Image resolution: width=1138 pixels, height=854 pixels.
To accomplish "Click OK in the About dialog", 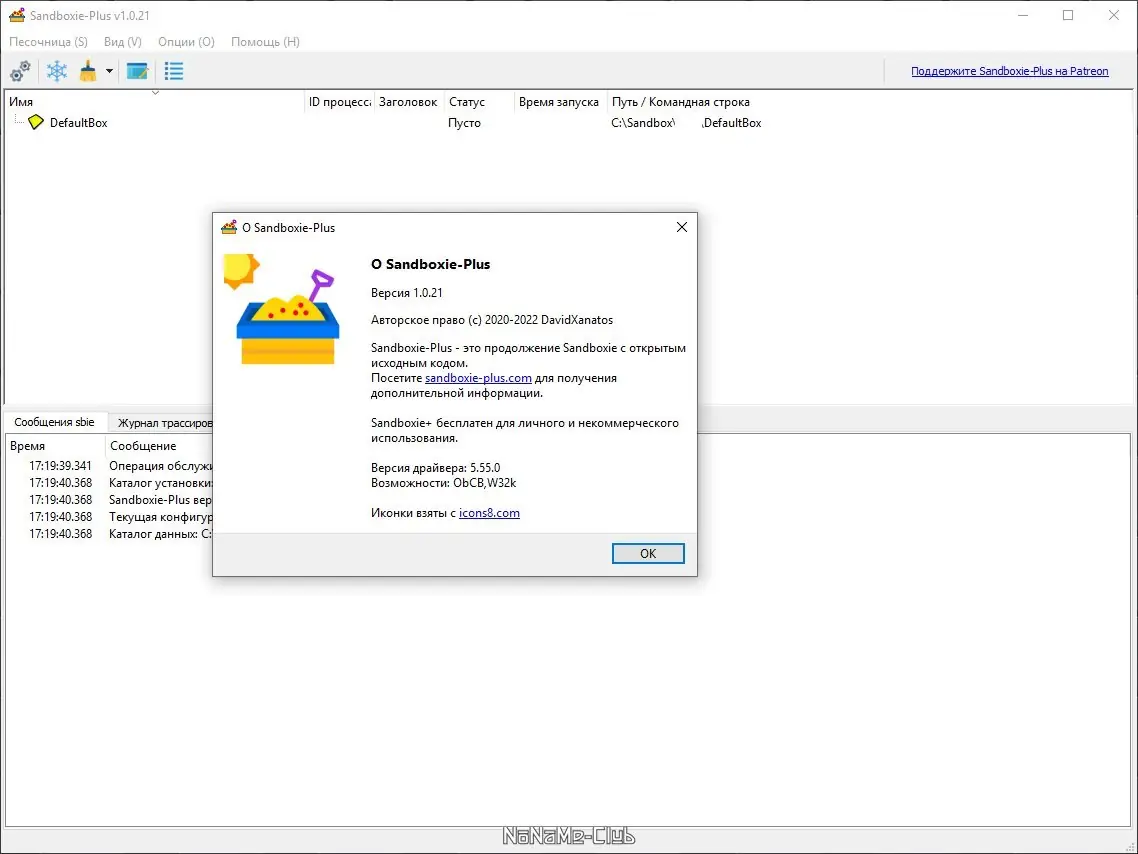I will coord(648,554).
